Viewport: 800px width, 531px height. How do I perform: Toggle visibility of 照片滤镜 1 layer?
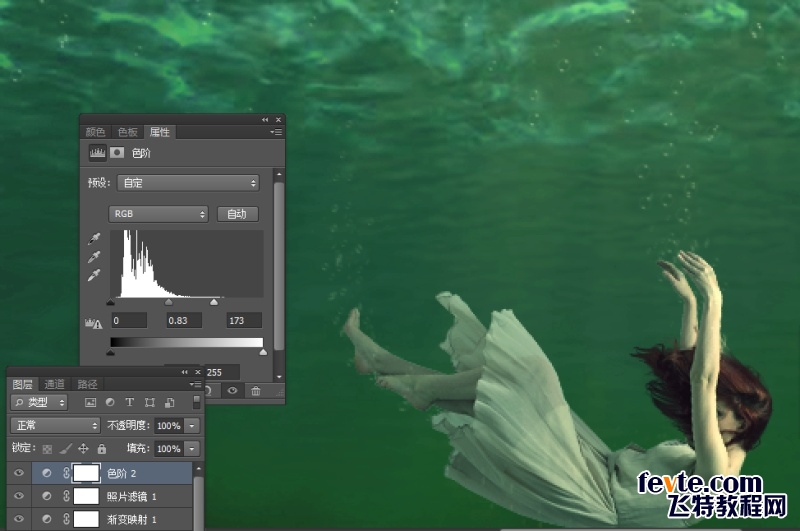click(x=20, y=496)
